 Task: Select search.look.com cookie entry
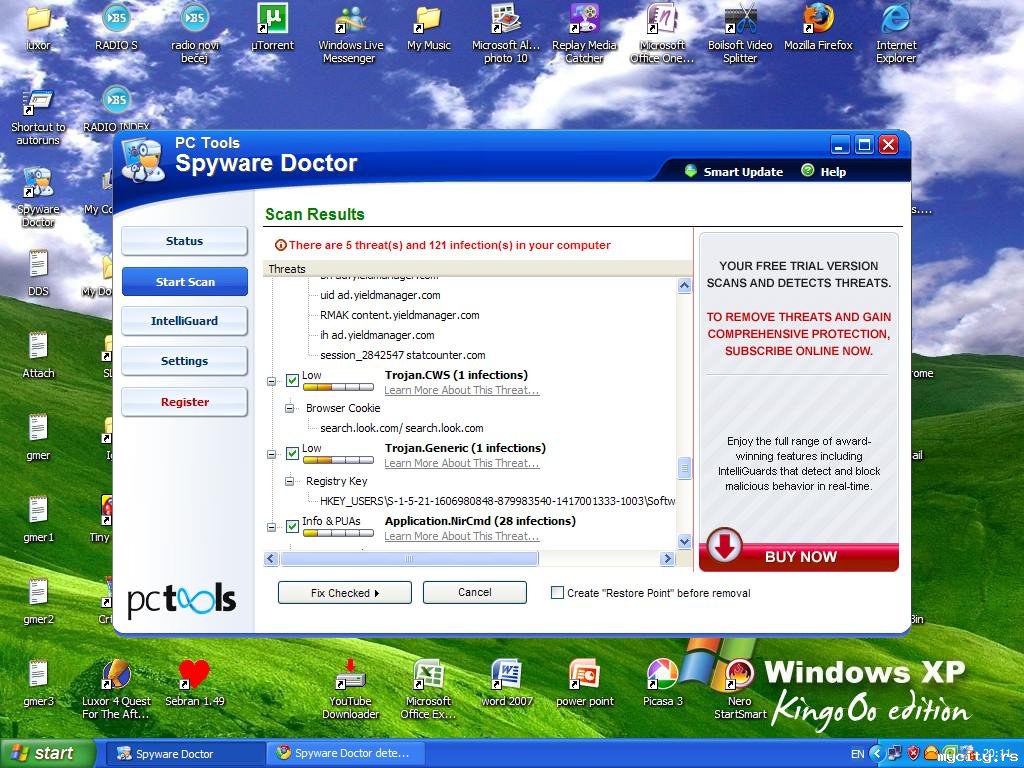point(402,428)
